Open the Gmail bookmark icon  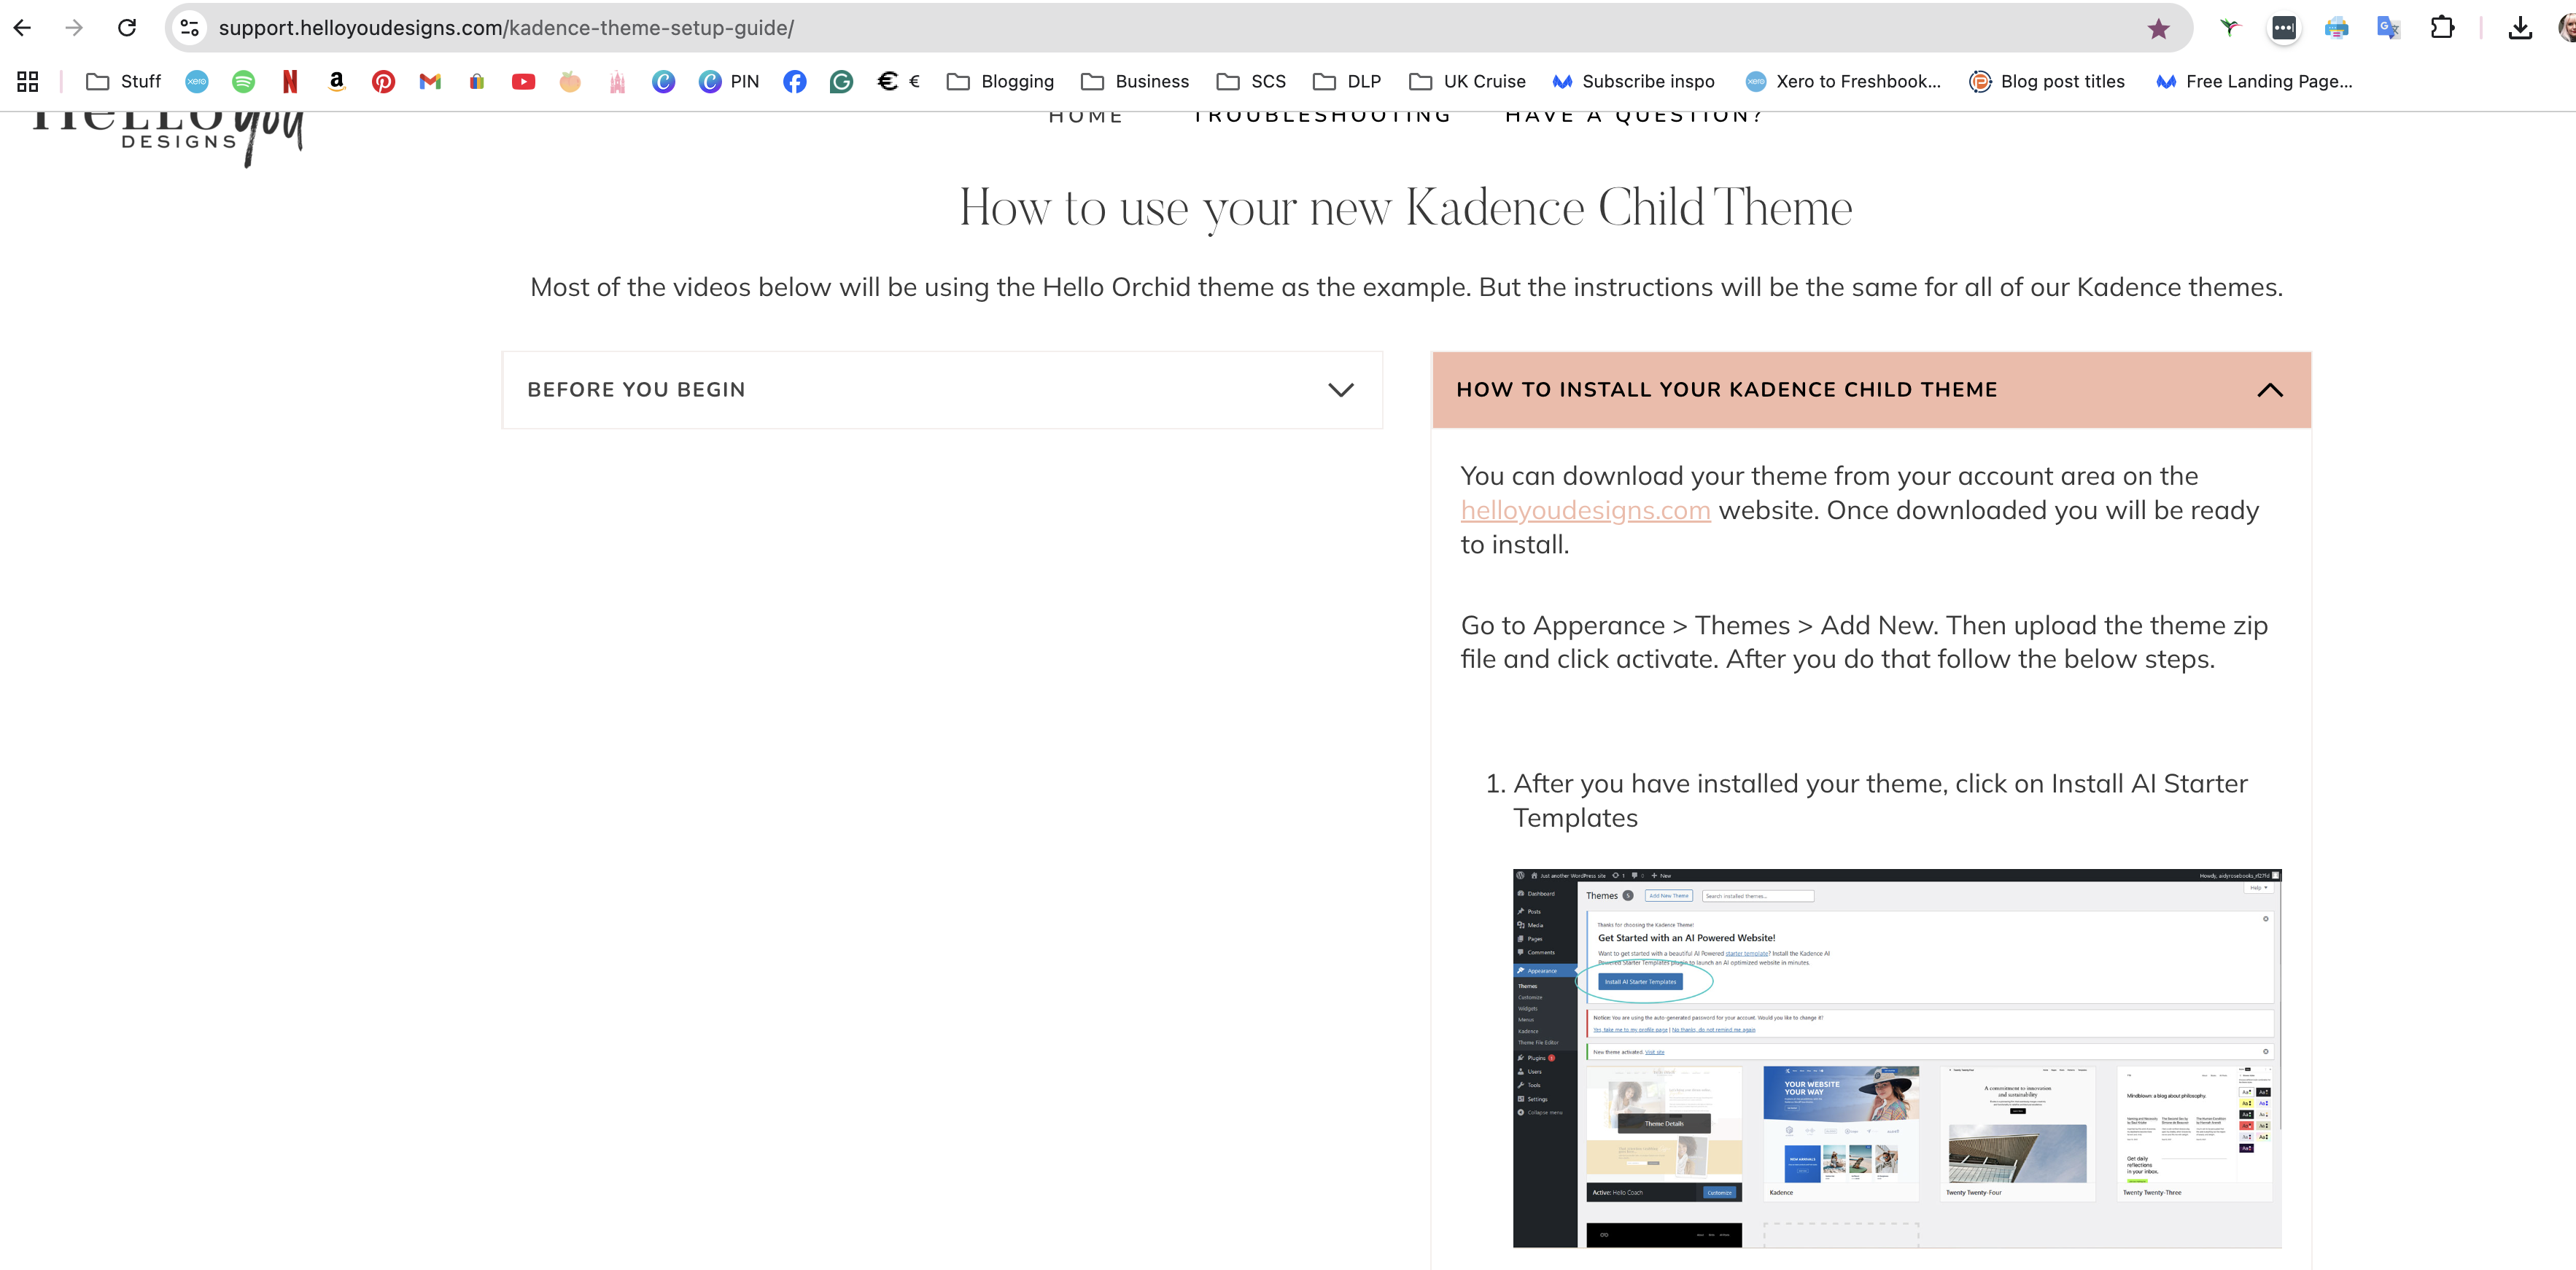(x=430, y=82)
